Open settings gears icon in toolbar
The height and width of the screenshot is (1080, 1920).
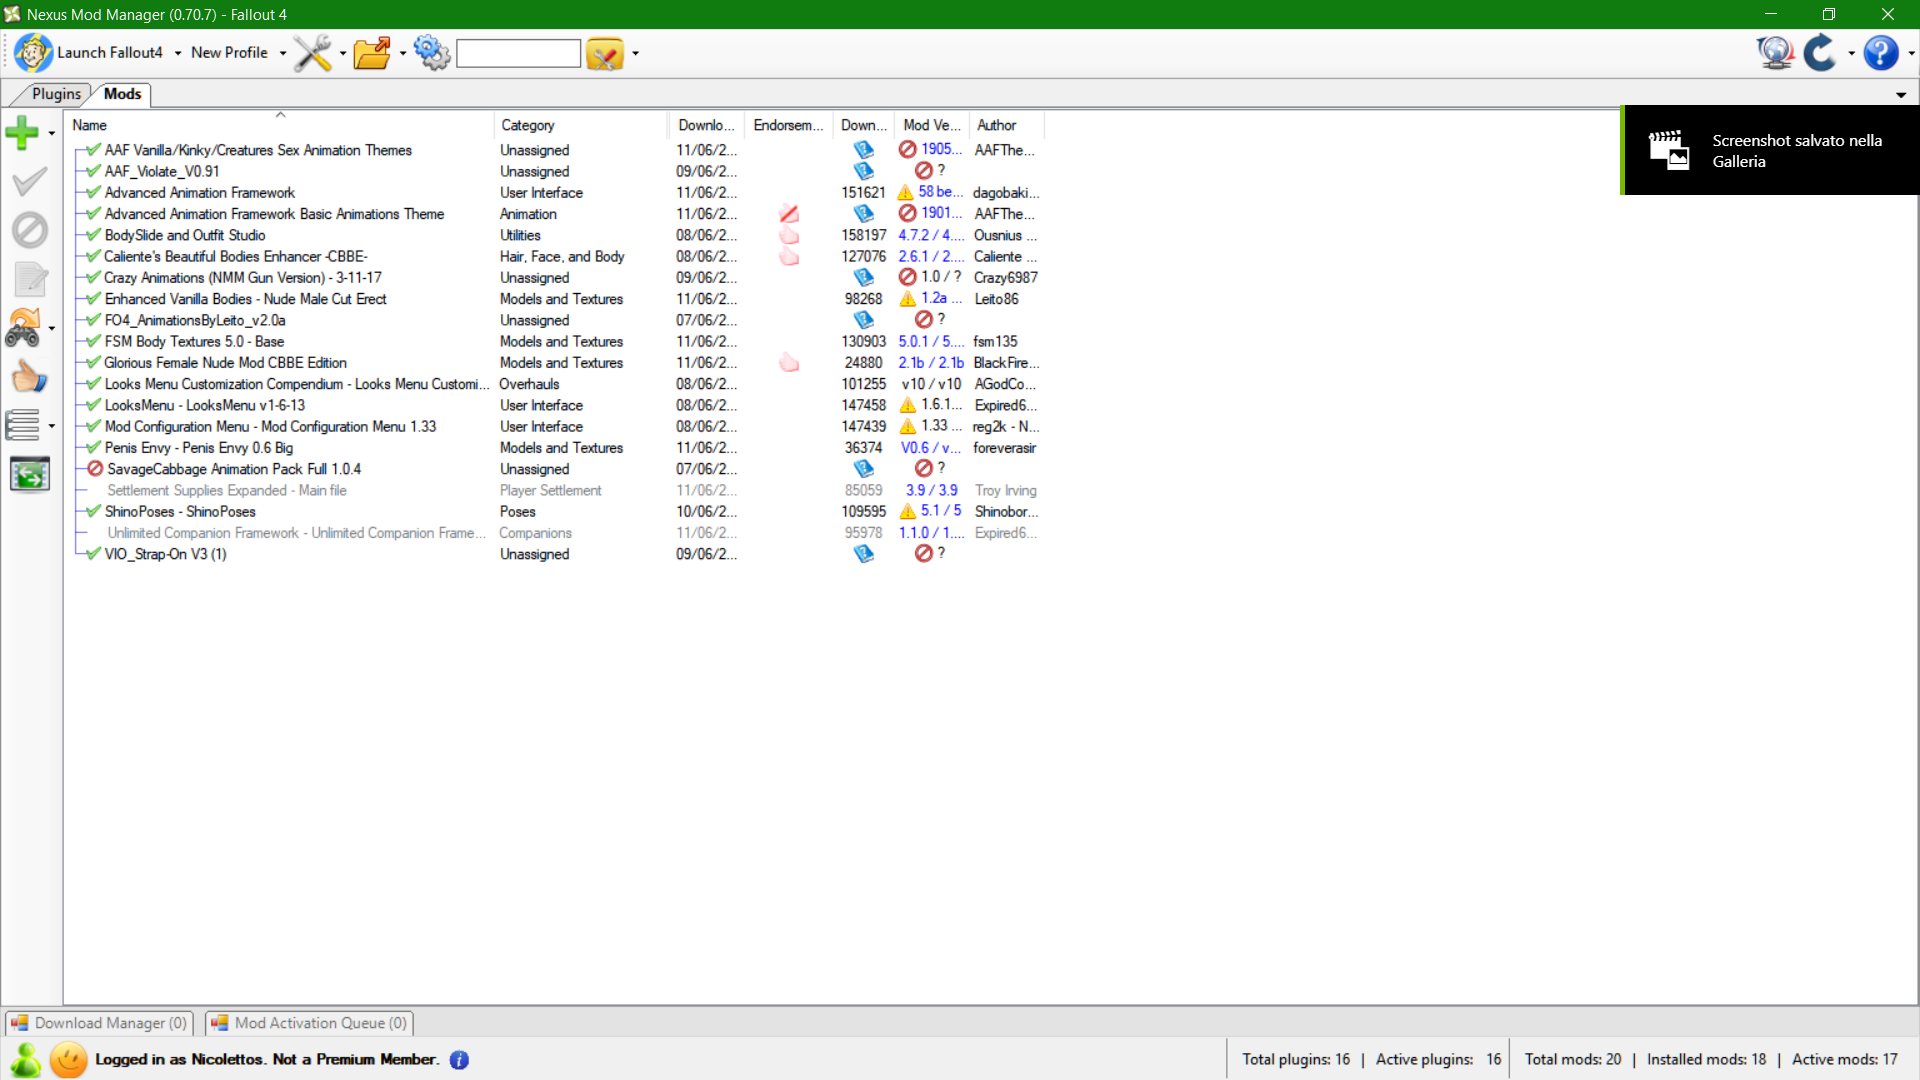click(432, 53)
